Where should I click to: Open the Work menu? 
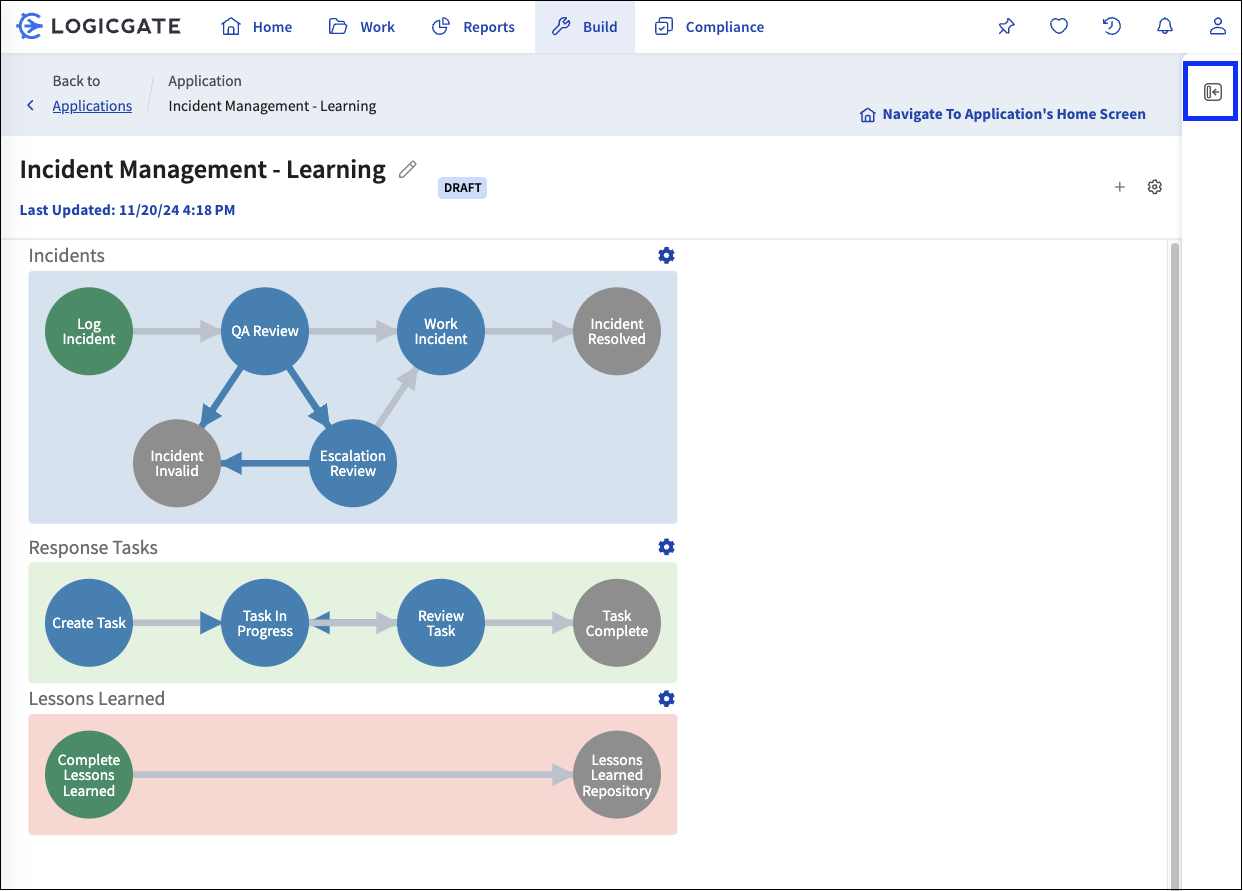362,27
